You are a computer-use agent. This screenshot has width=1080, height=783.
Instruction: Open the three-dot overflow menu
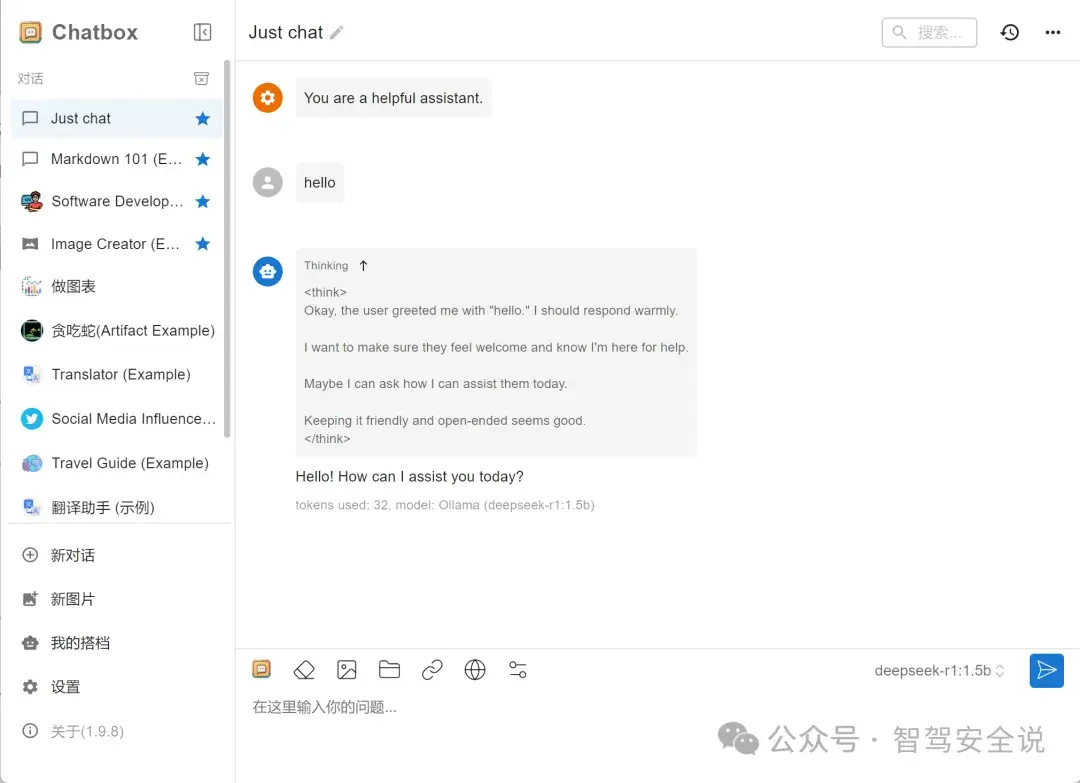(x=1052, y=32)
